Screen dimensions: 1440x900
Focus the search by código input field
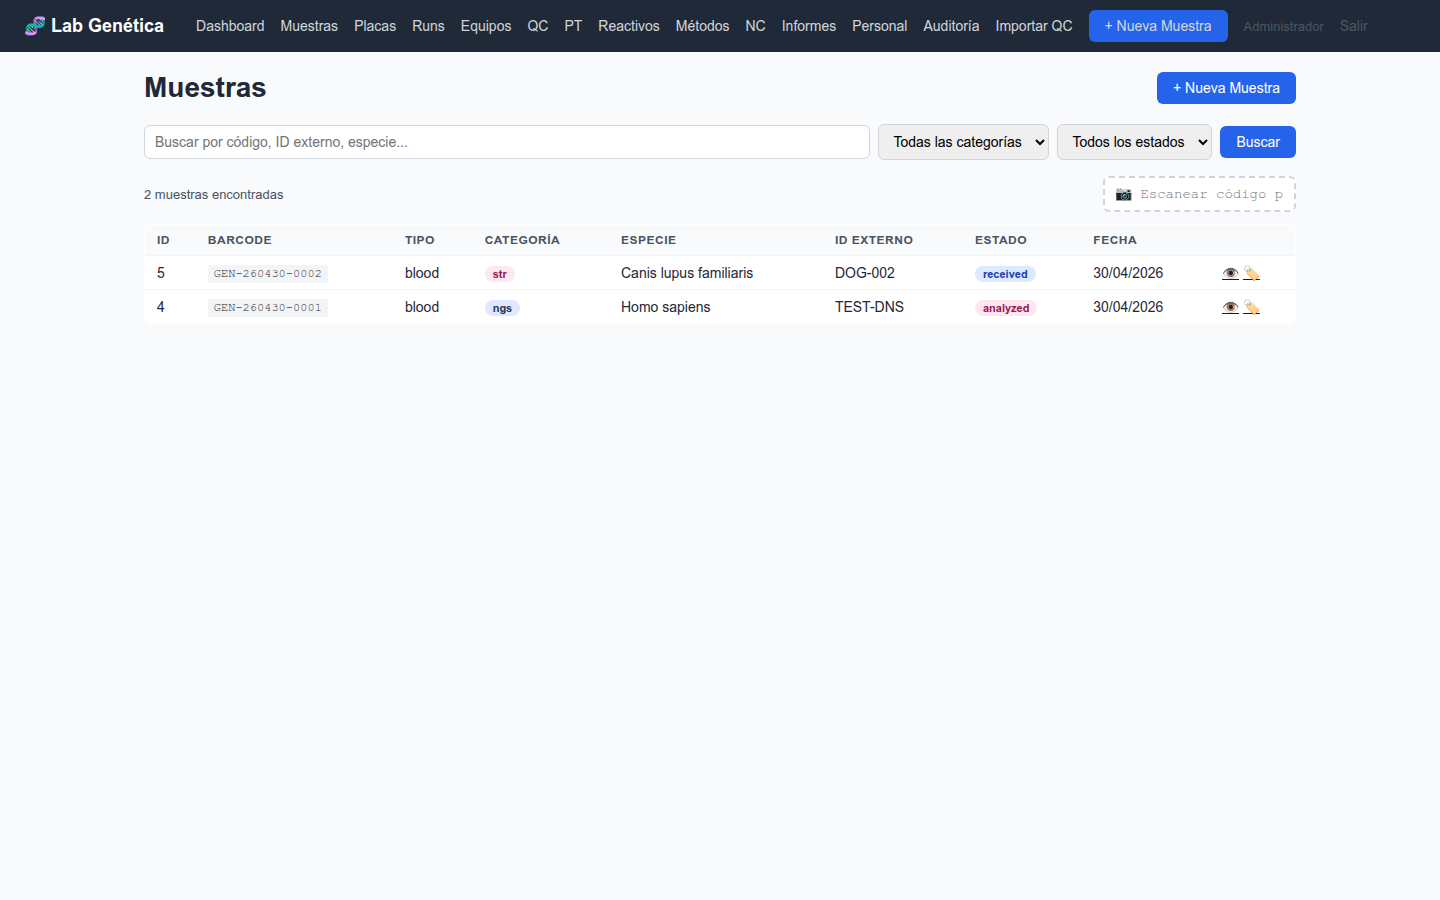[507, 142]
